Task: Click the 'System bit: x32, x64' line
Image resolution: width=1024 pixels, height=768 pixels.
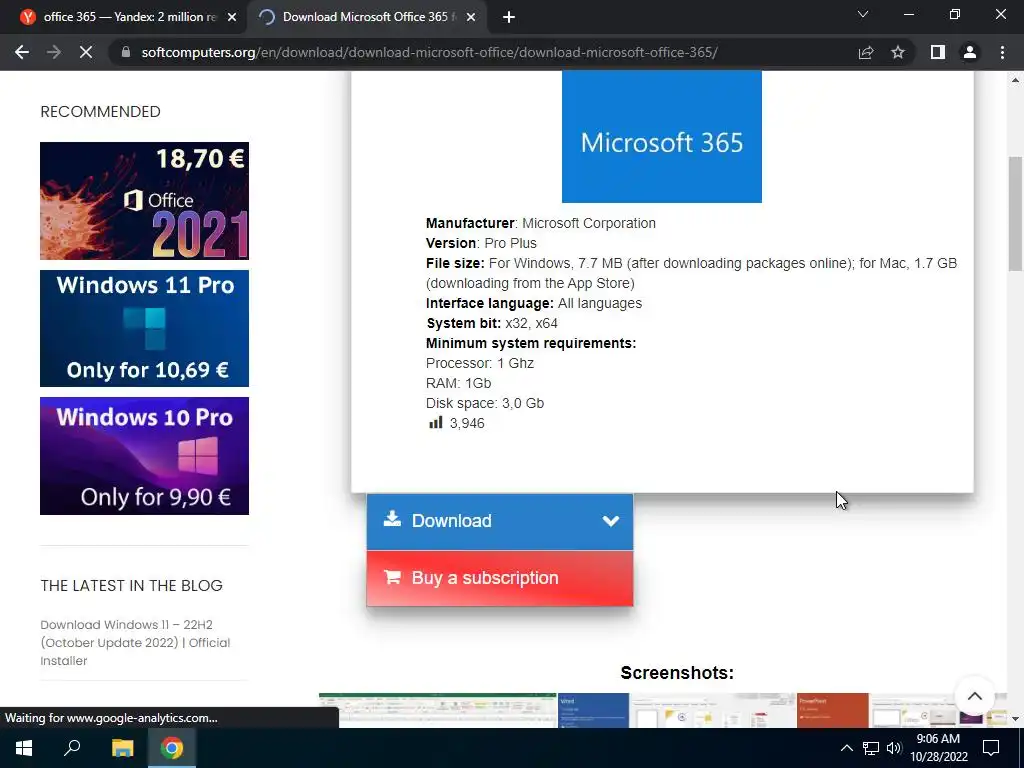Action: click(492, 323)
